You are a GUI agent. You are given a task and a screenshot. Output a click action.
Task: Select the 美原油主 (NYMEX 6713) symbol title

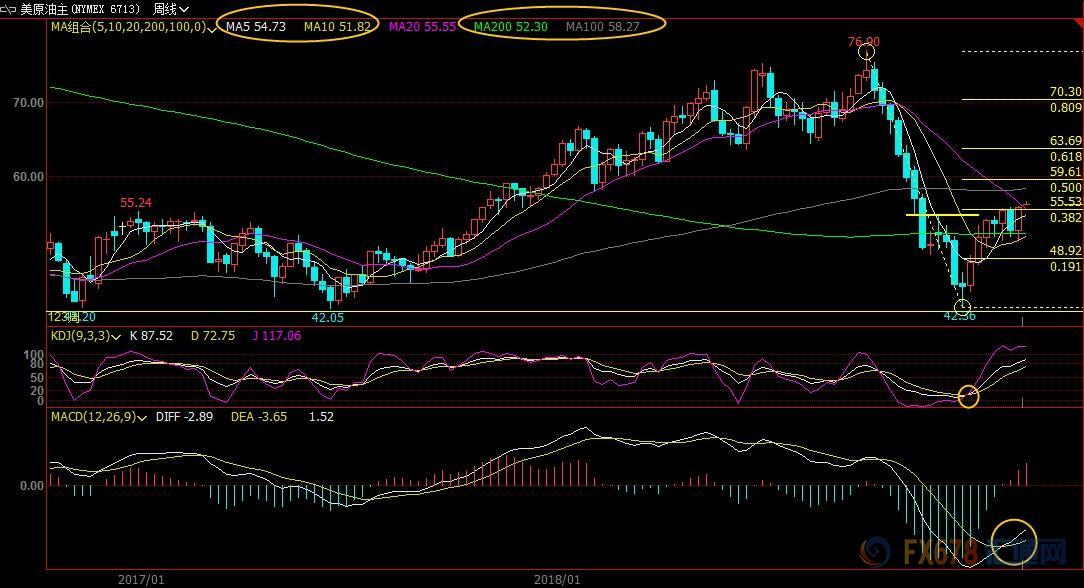[x=80, y=9]
